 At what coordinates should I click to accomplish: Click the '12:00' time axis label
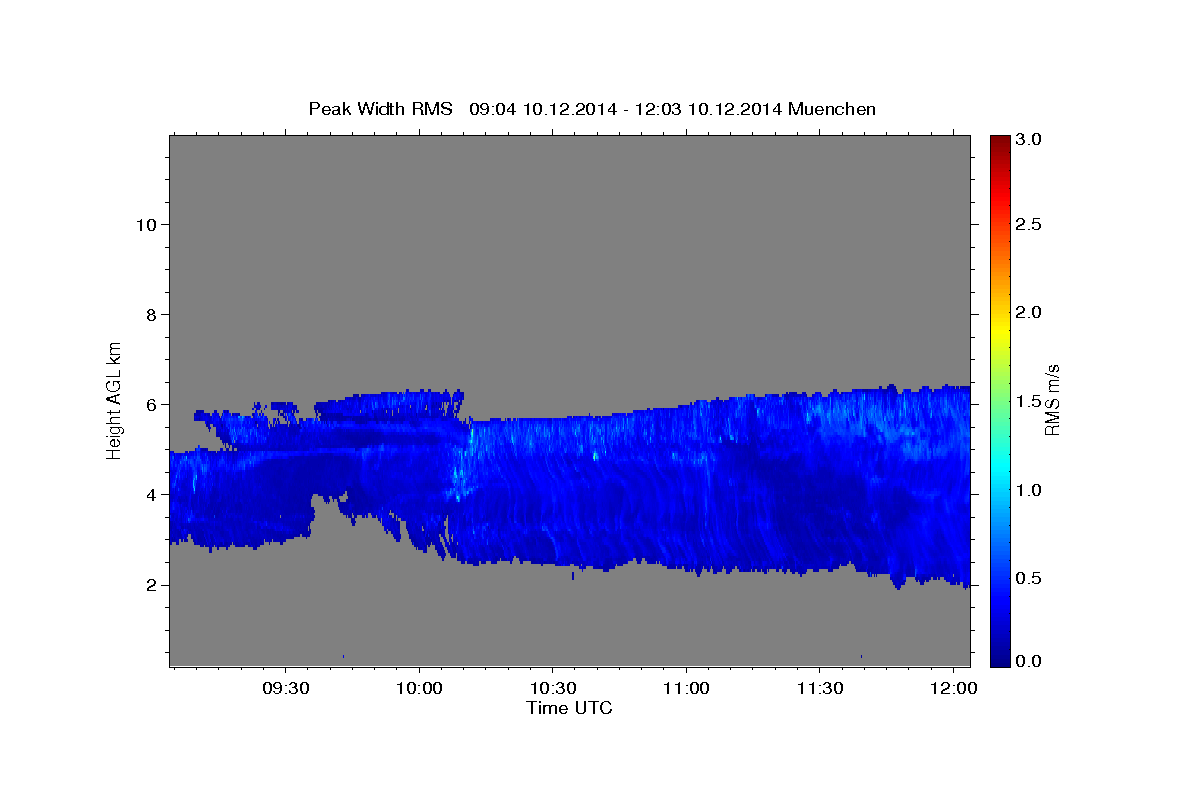(954, 690)
